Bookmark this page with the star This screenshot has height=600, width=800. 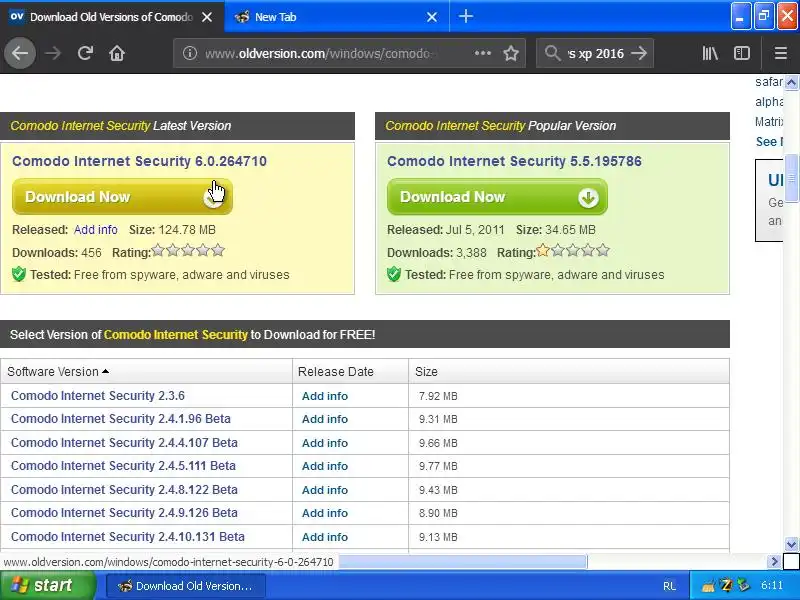click(511, 53)
